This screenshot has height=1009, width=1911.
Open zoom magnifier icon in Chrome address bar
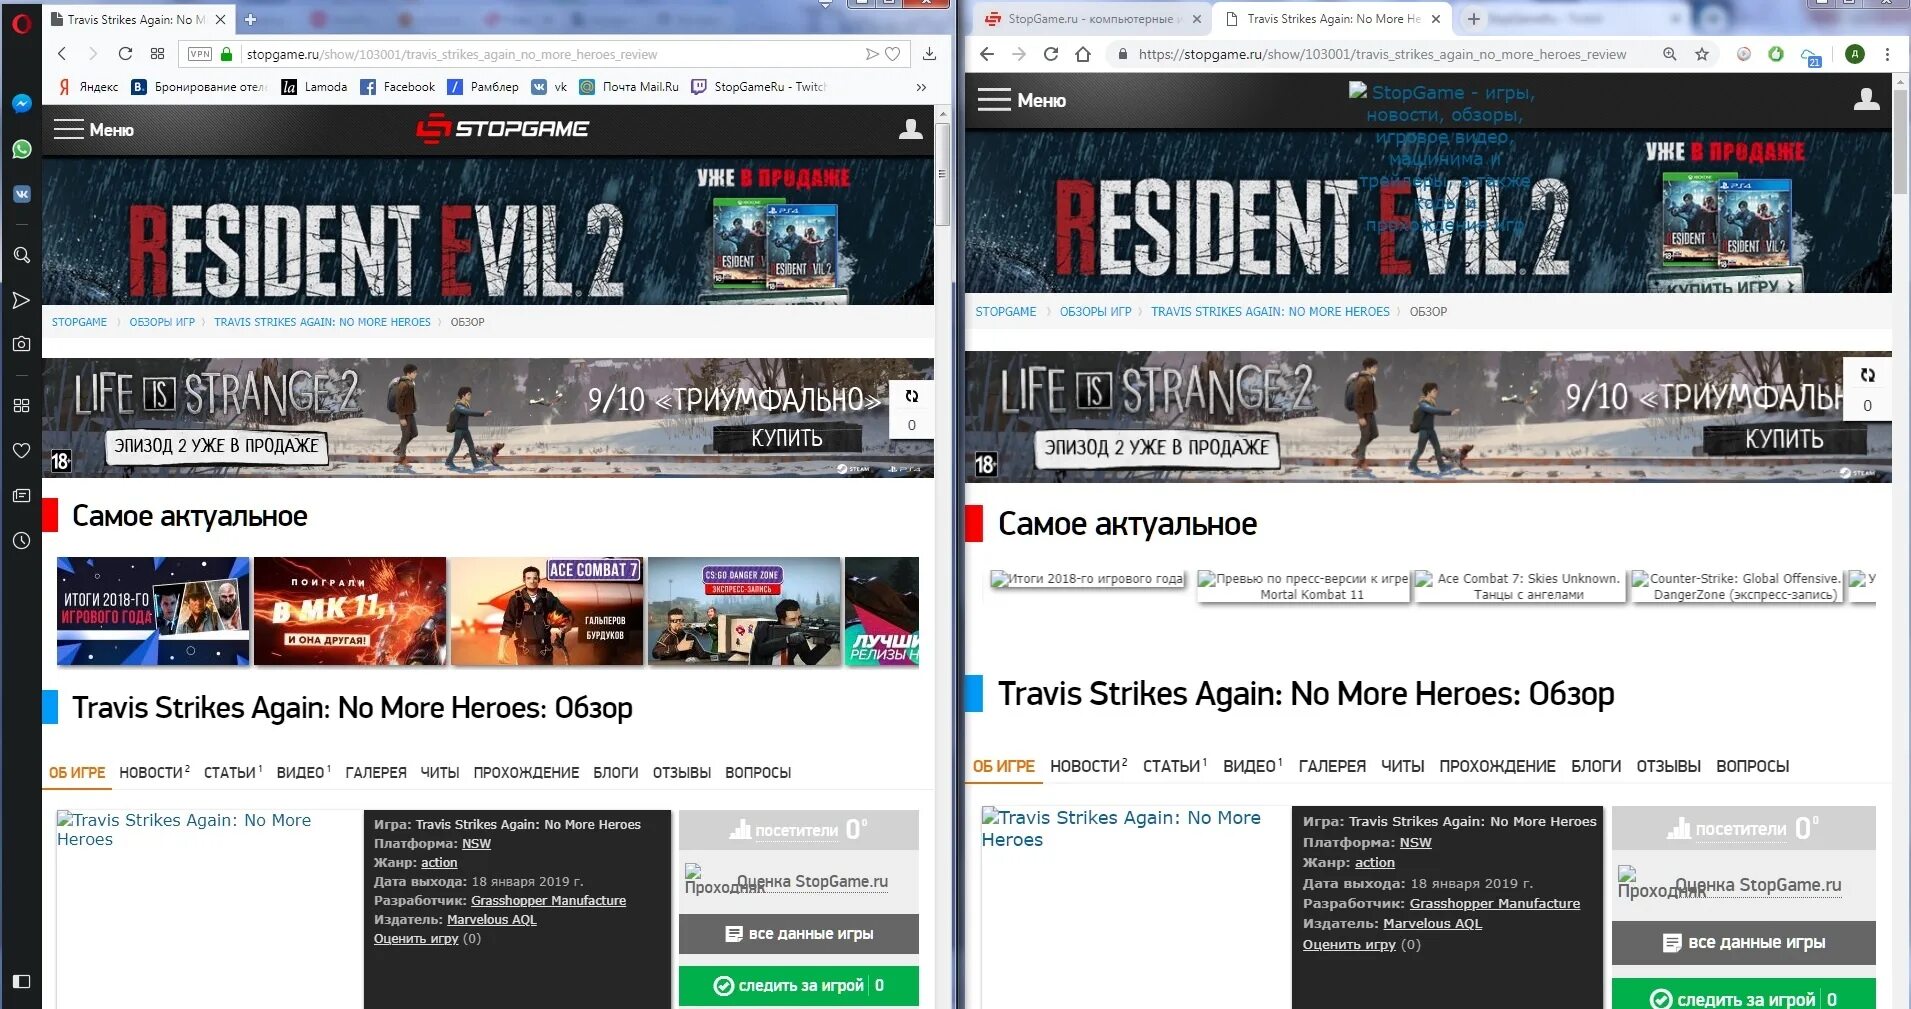[1670, 54]
